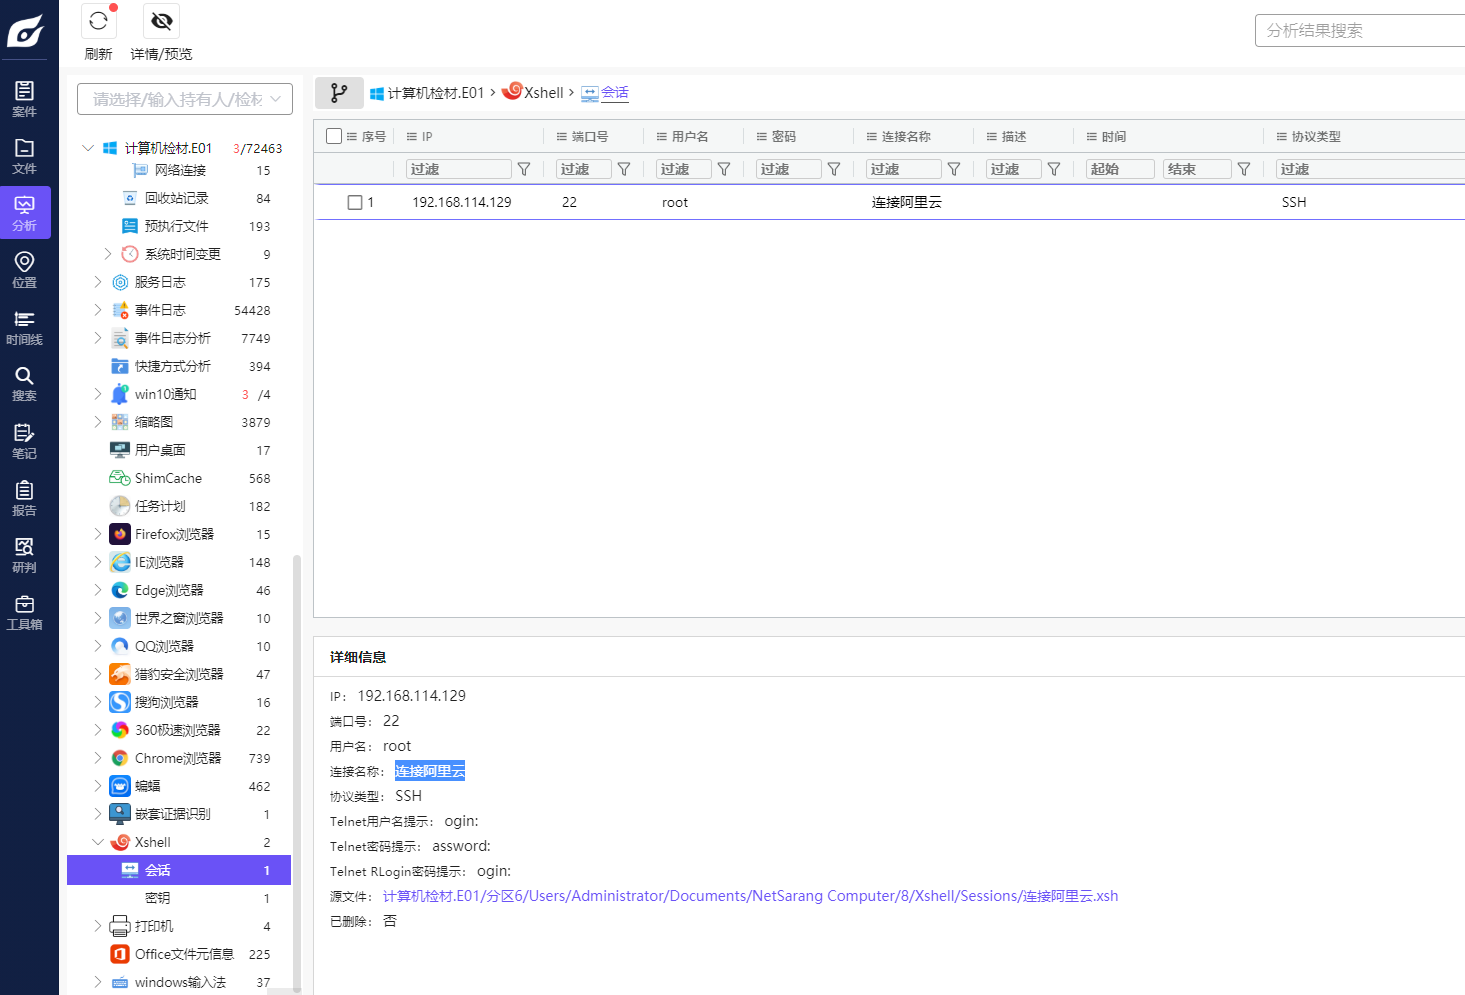Click the filter funnel for 密码 column

(x=834, y=169)
